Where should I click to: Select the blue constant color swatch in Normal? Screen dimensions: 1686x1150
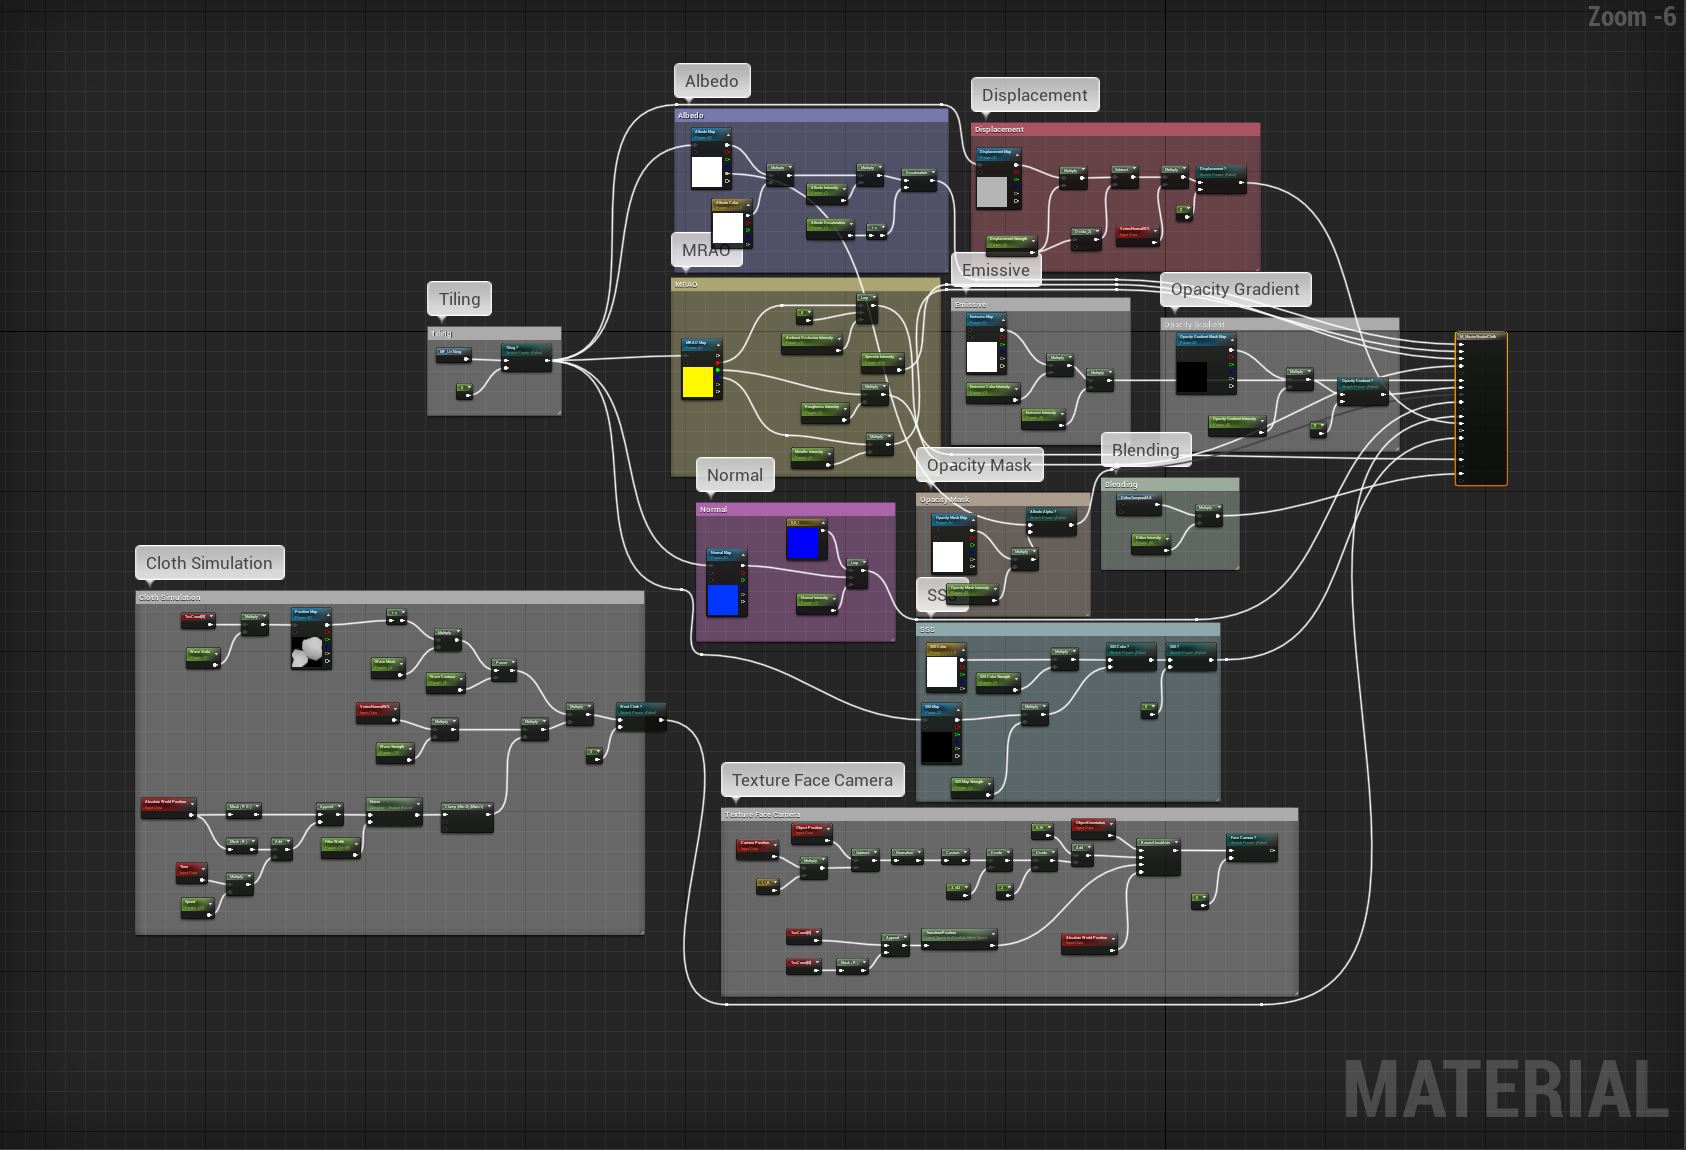pos(803,543)
